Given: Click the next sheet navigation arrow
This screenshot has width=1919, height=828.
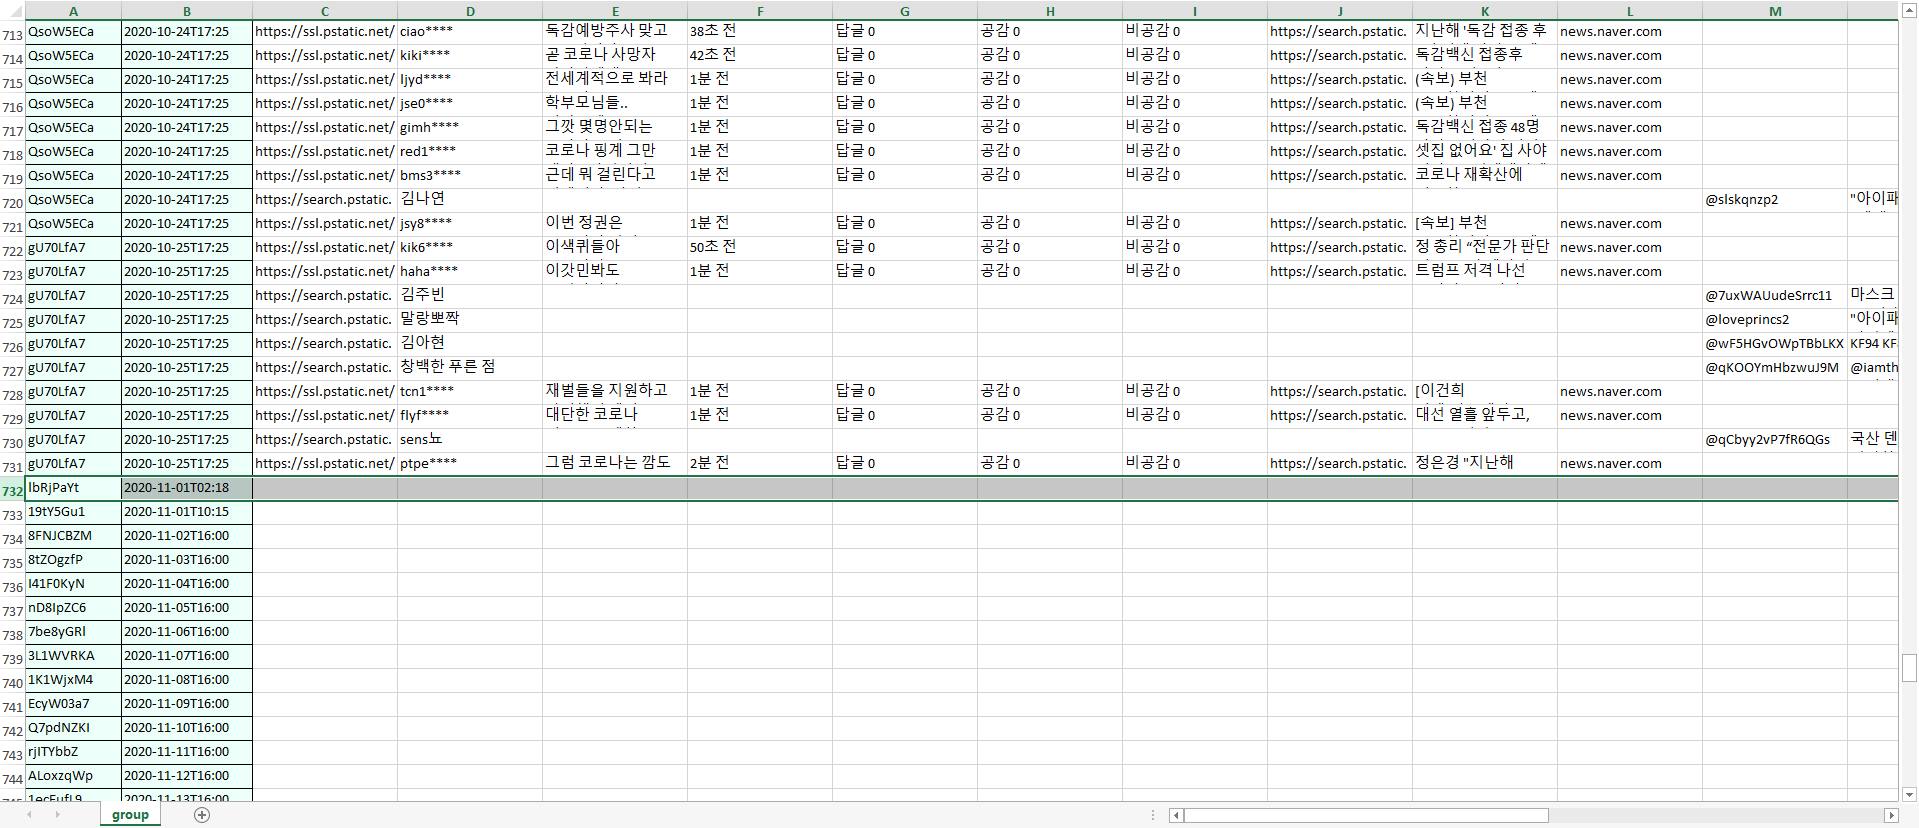Looking at the screenshot, I should coord(57,815).
